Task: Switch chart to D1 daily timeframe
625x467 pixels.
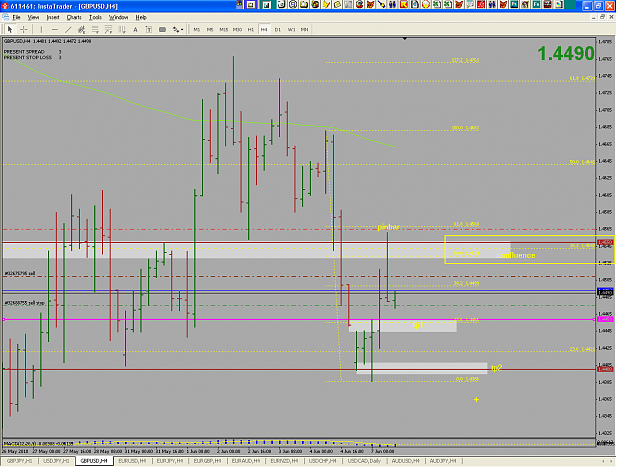Action: click(278, 29)
